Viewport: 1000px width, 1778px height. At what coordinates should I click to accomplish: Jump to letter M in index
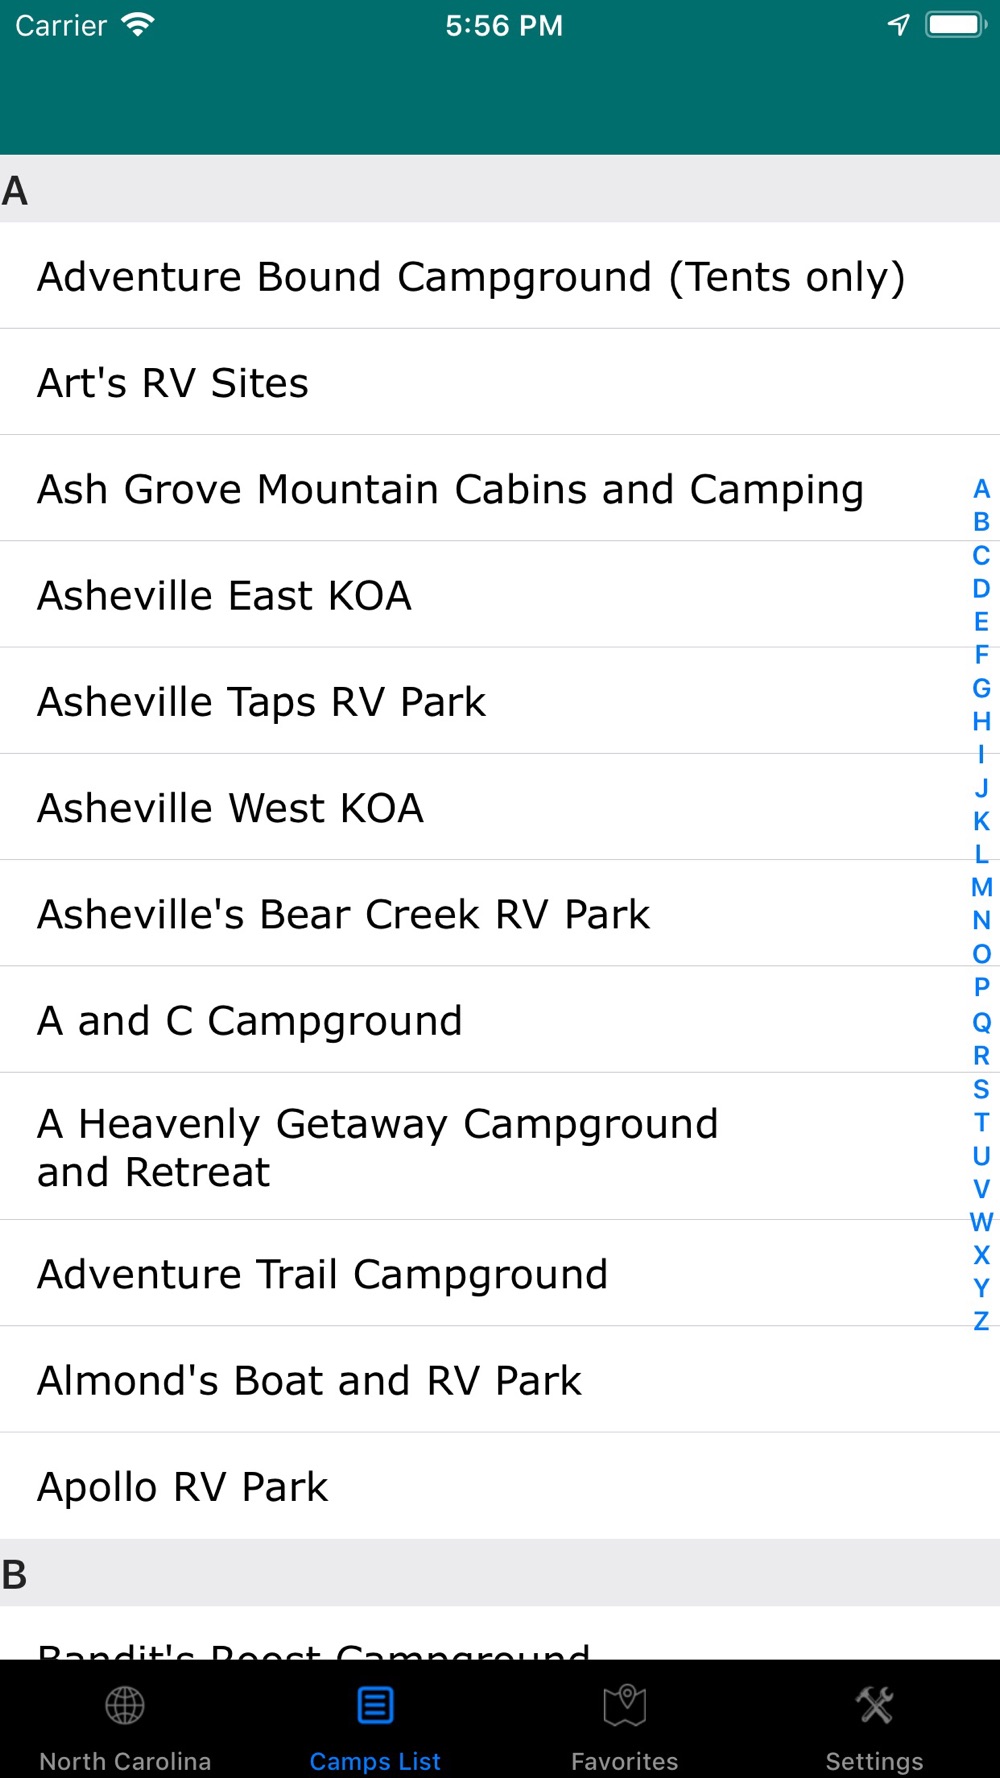pyautogui.click(x=981, y=887)
